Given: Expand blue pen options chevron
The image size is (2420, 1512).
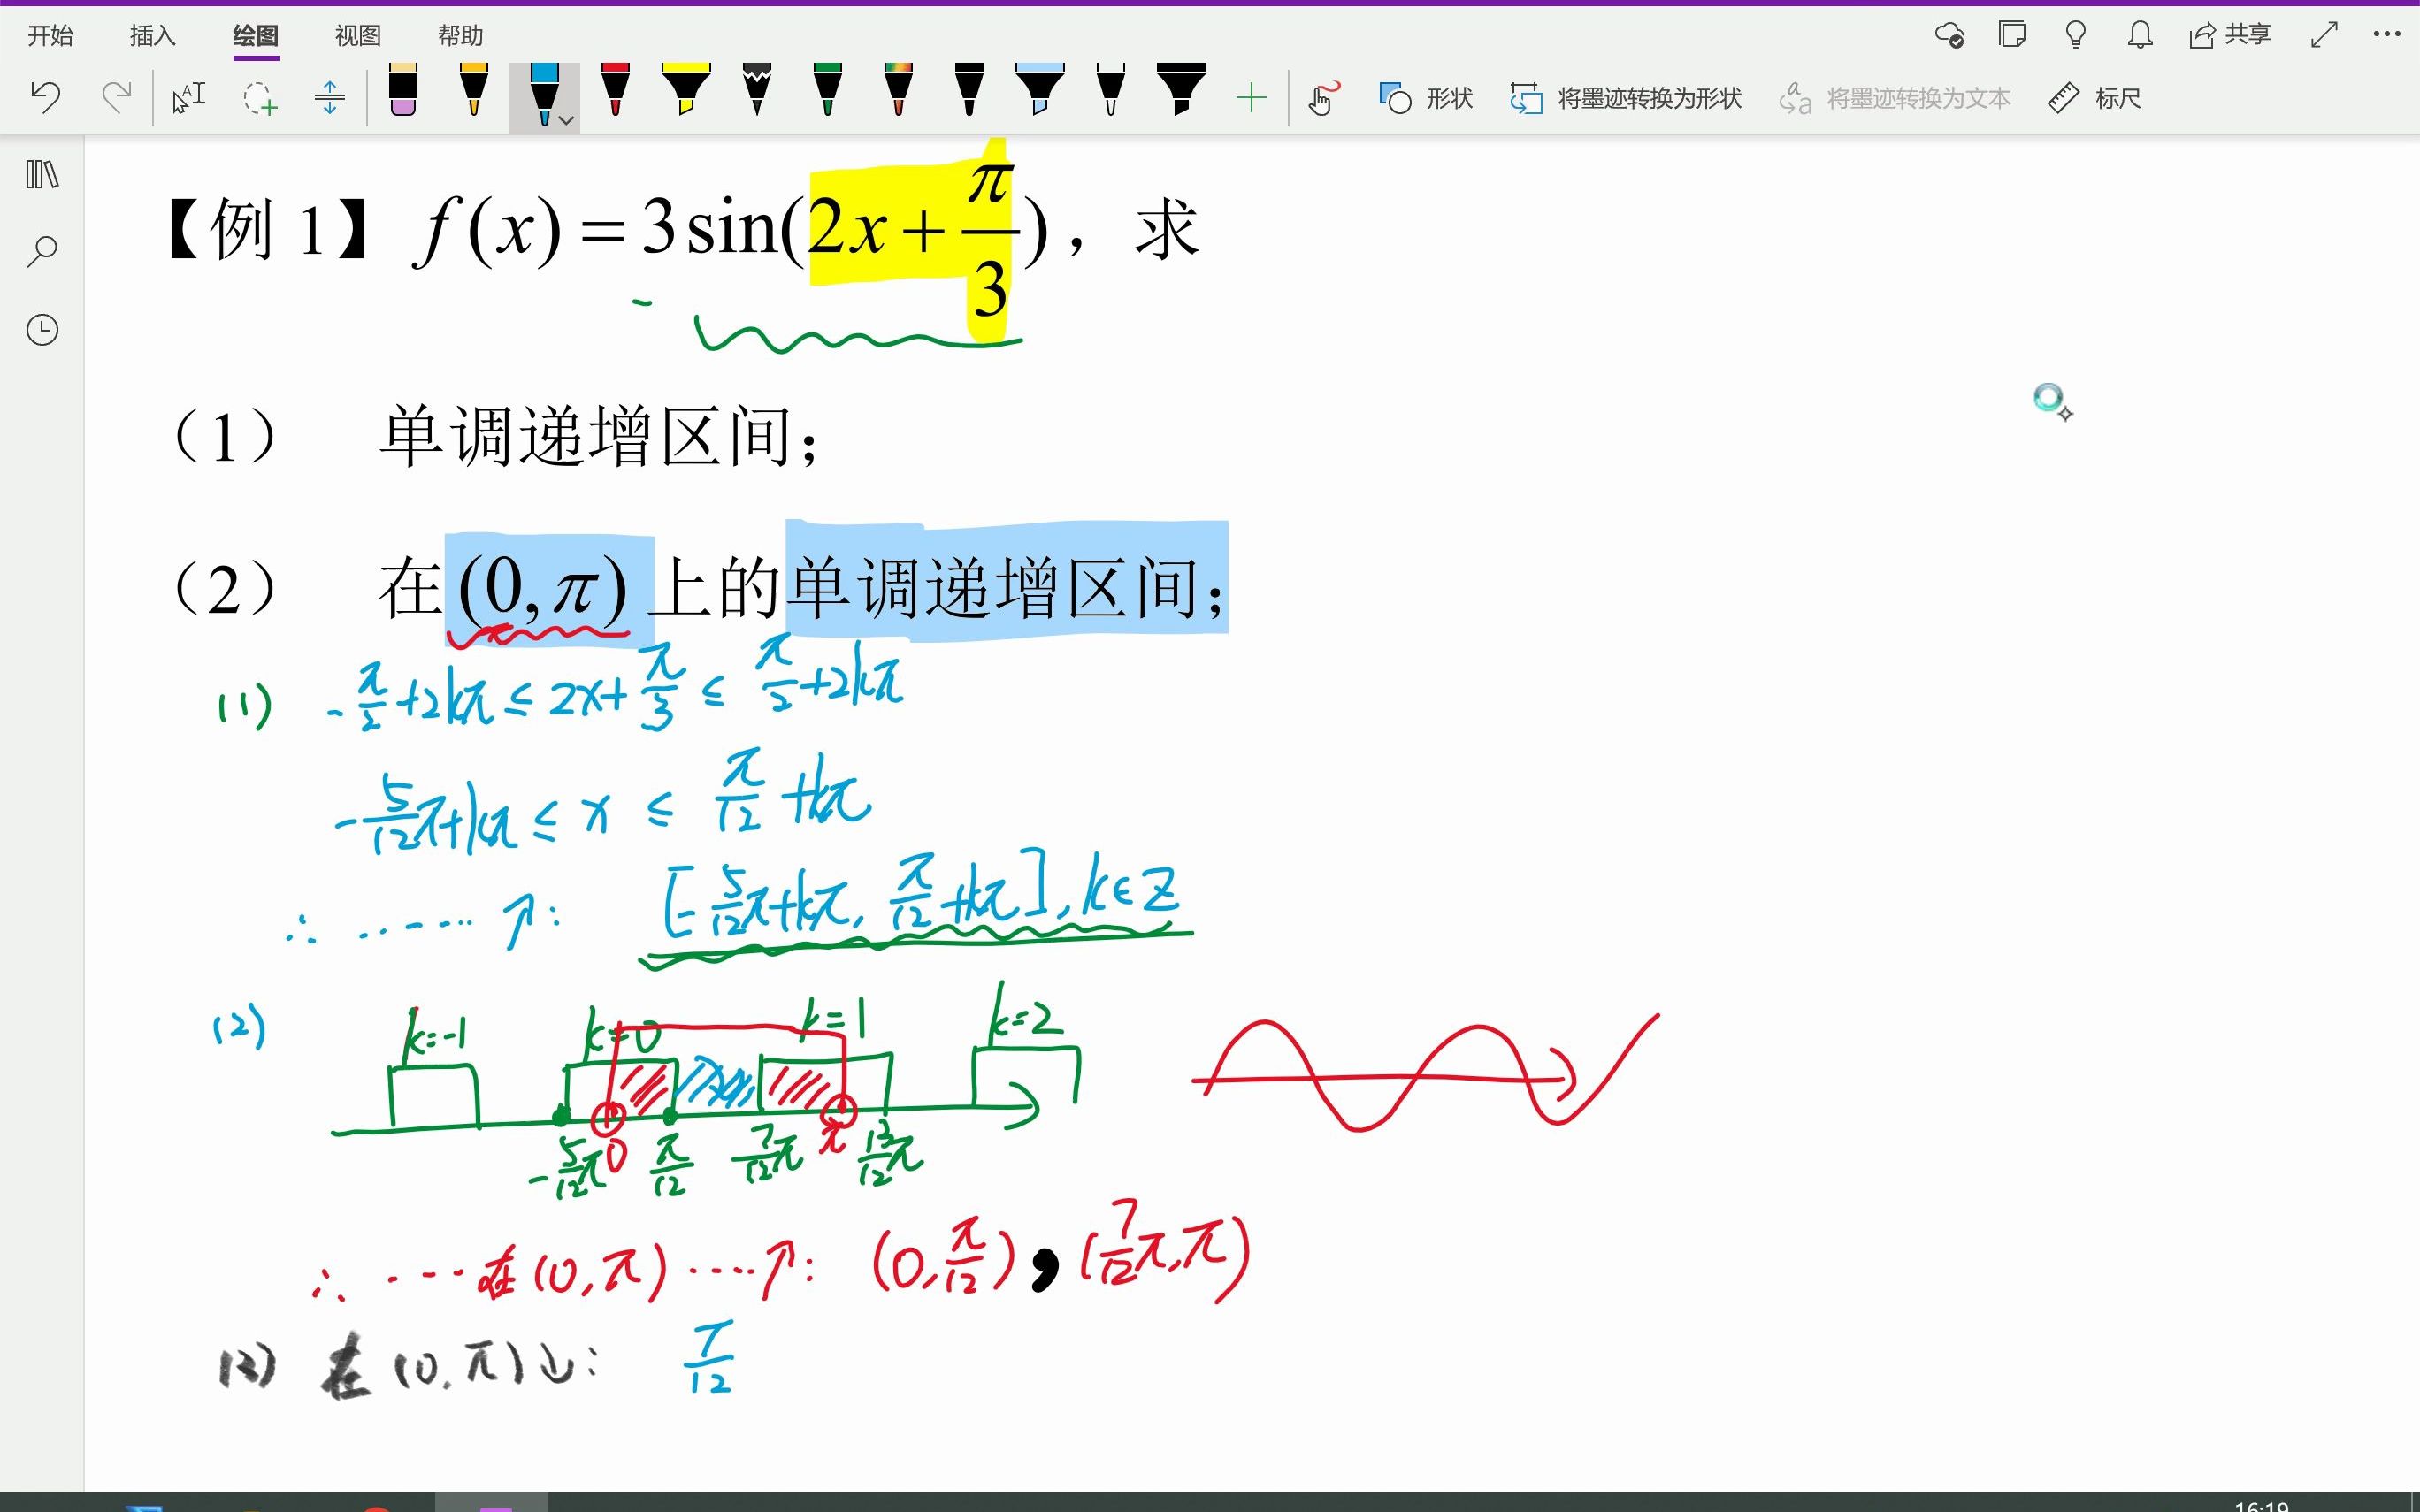Looking at the screenshot, I should pyautogui.click(x=566, y=120).
